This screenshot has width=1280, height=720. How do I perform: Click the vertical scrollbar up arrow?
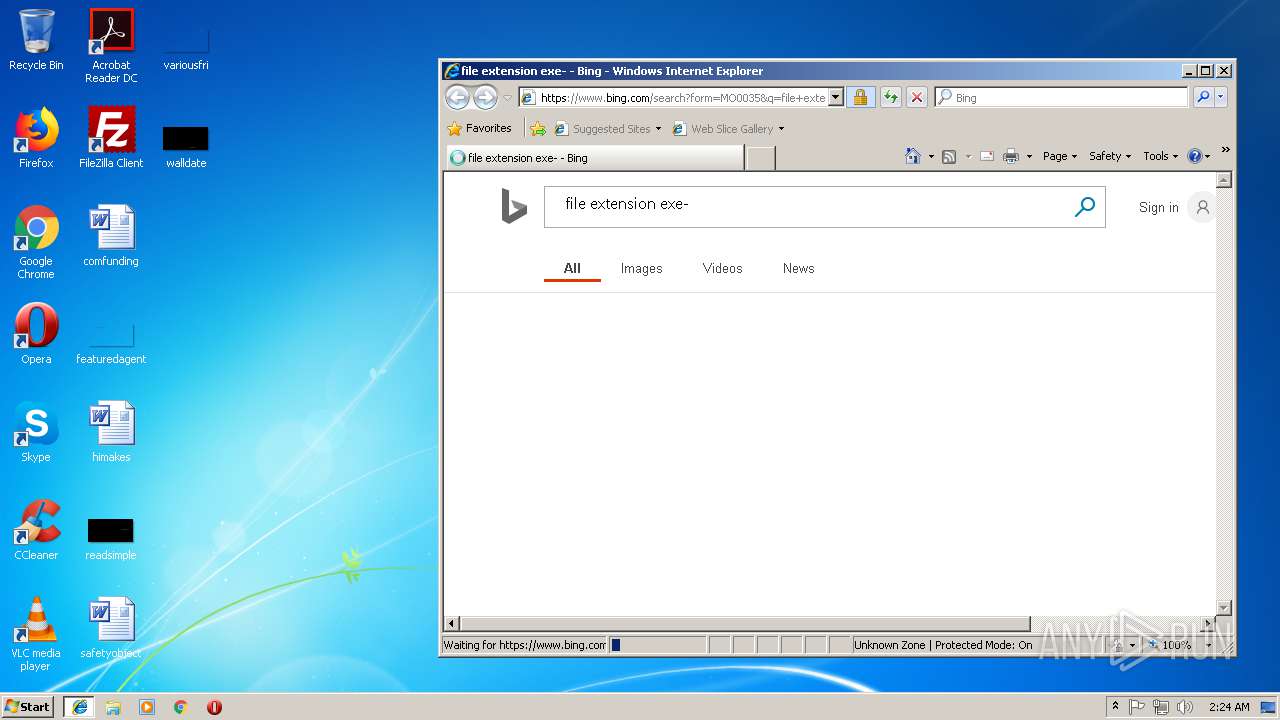tap(1223, 180)
